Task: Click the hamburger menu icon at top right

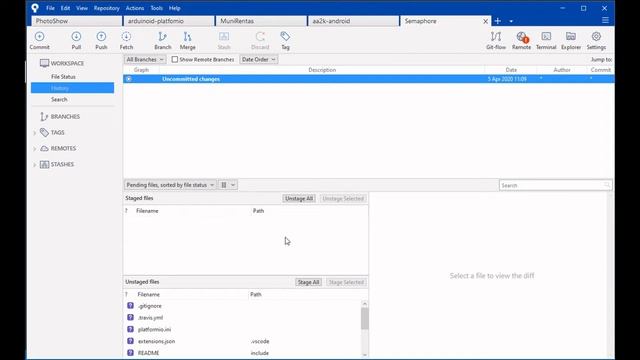Action: 605,20
